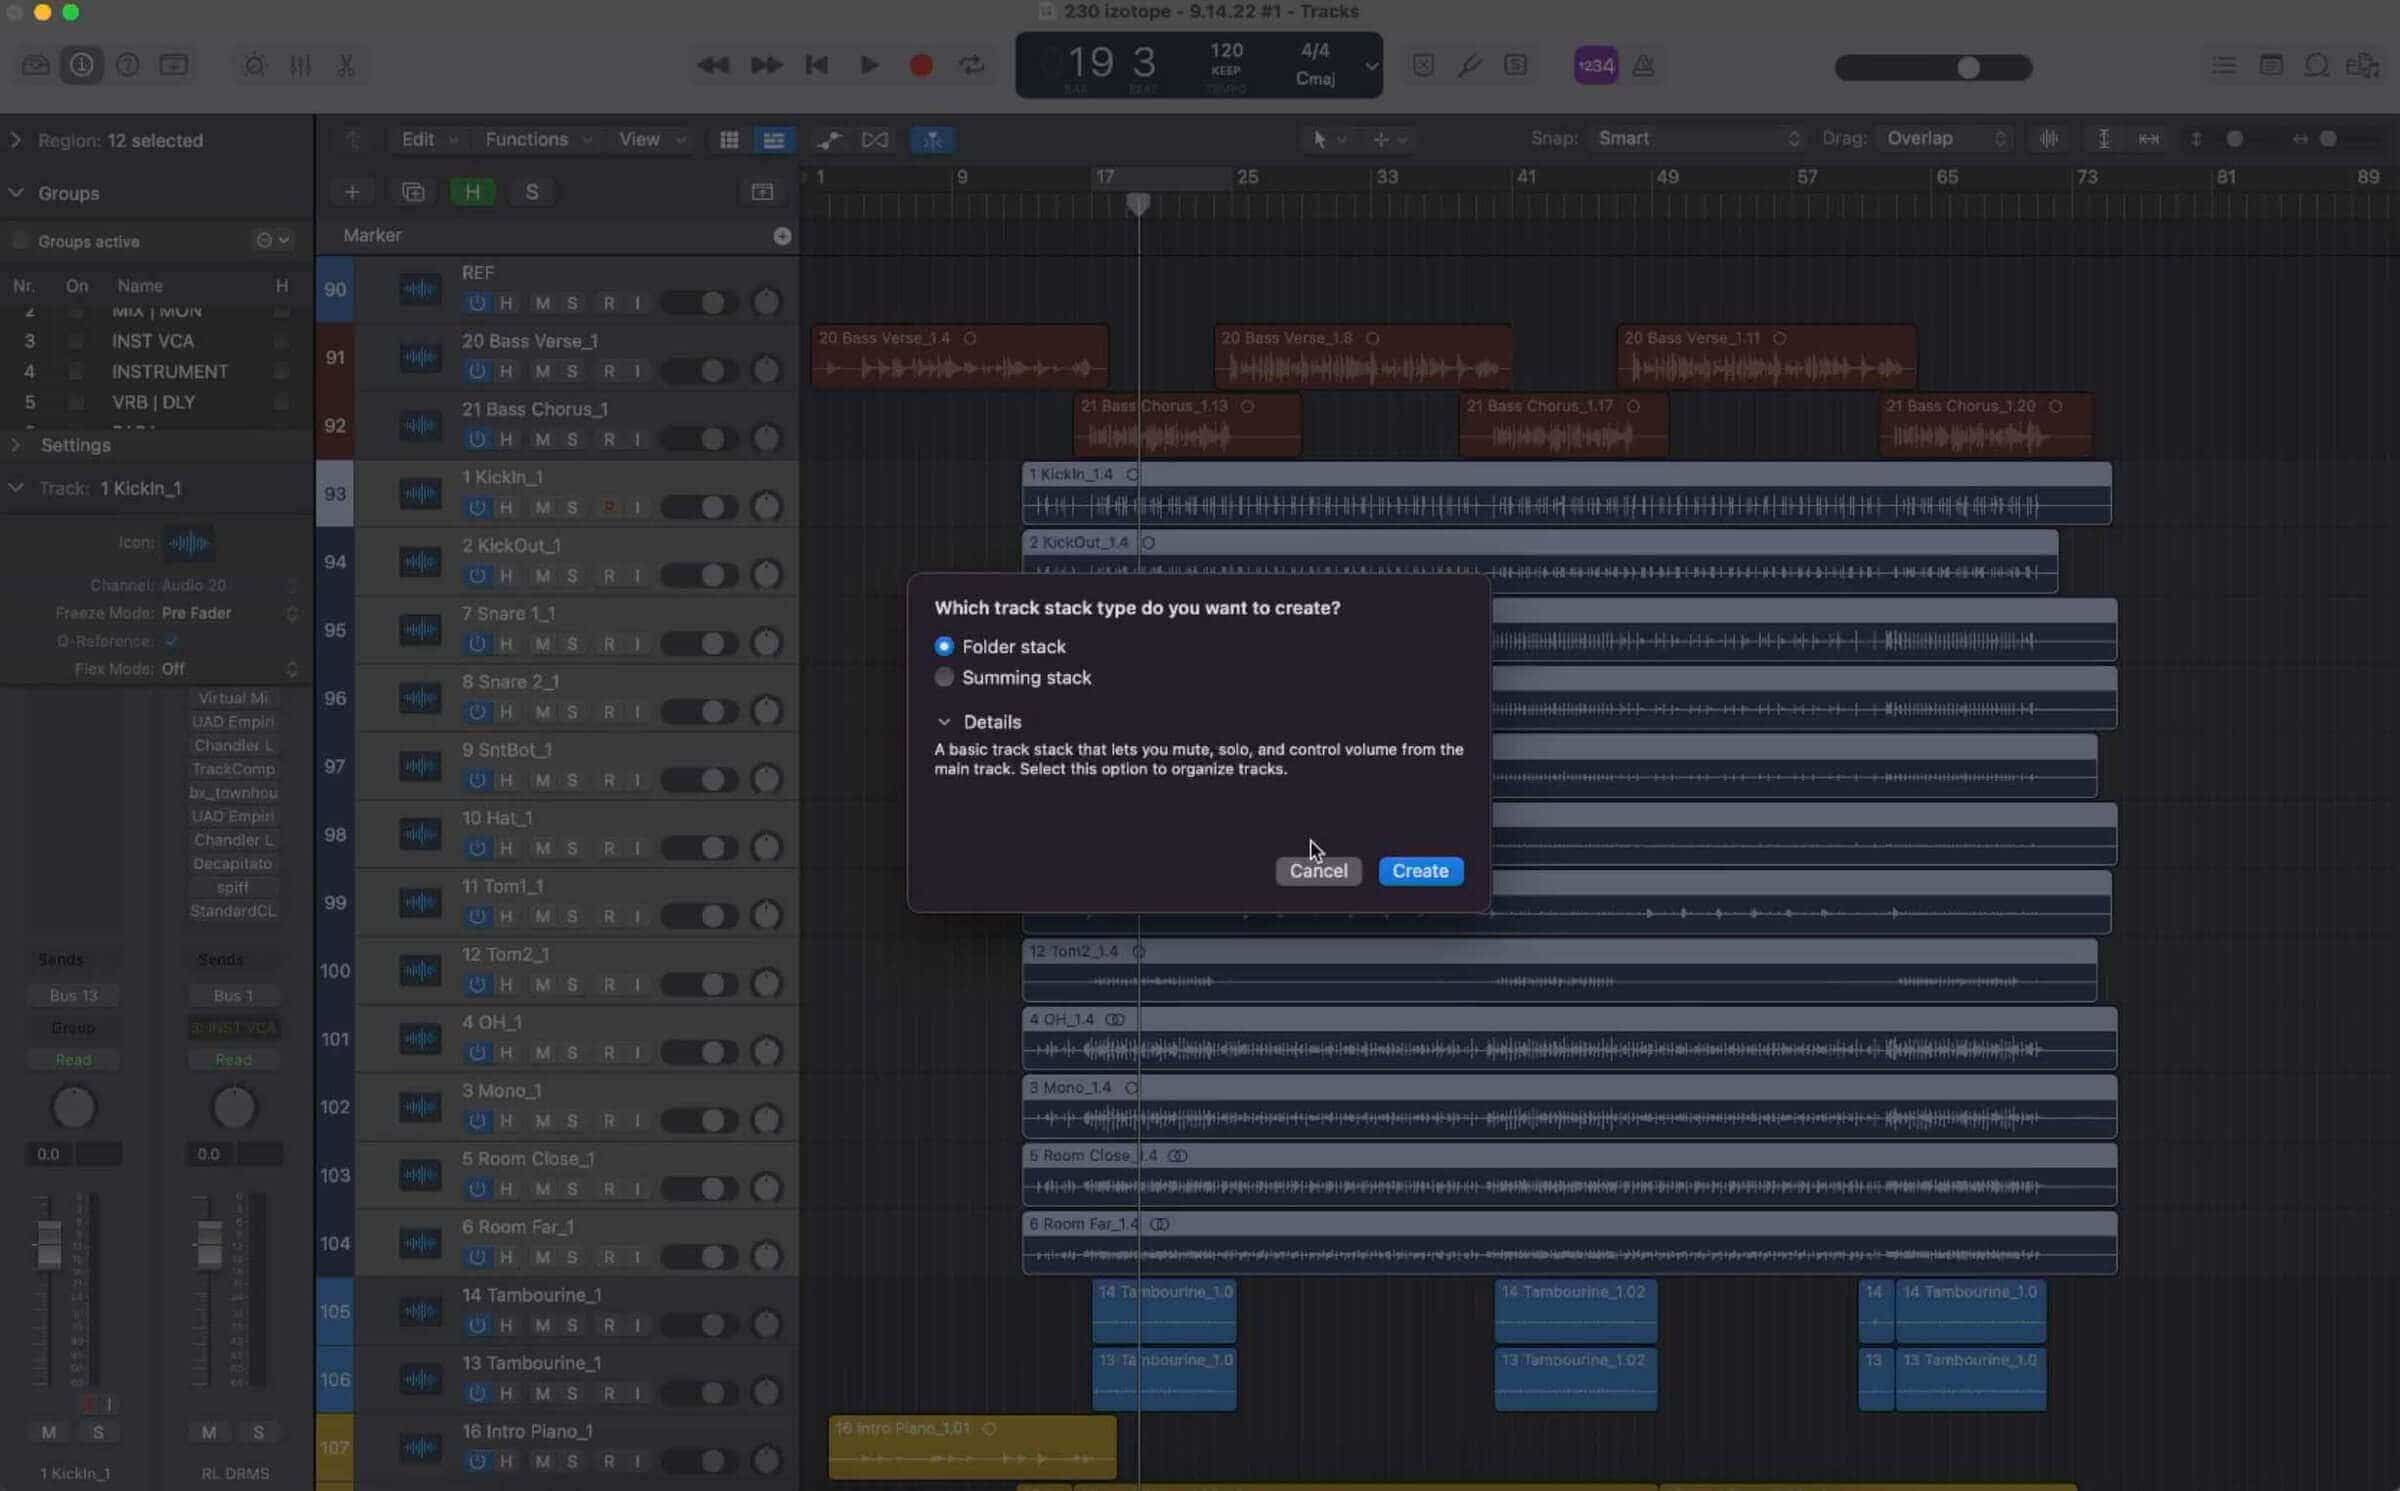Toggle power on 4 OH_1 track

[x=477, y=1052]
